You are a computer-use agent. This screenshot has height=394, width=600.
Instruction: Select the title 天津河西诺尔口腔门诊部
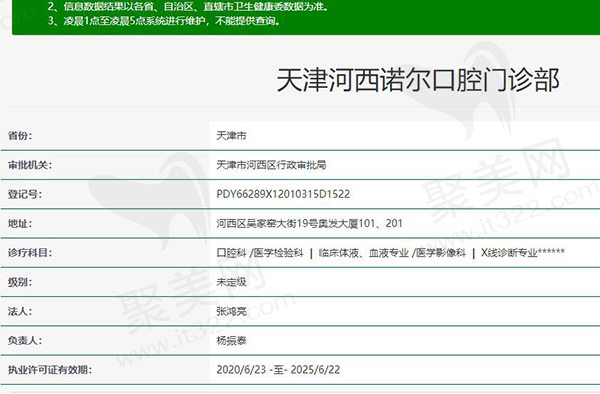click(x=418, y=80)
